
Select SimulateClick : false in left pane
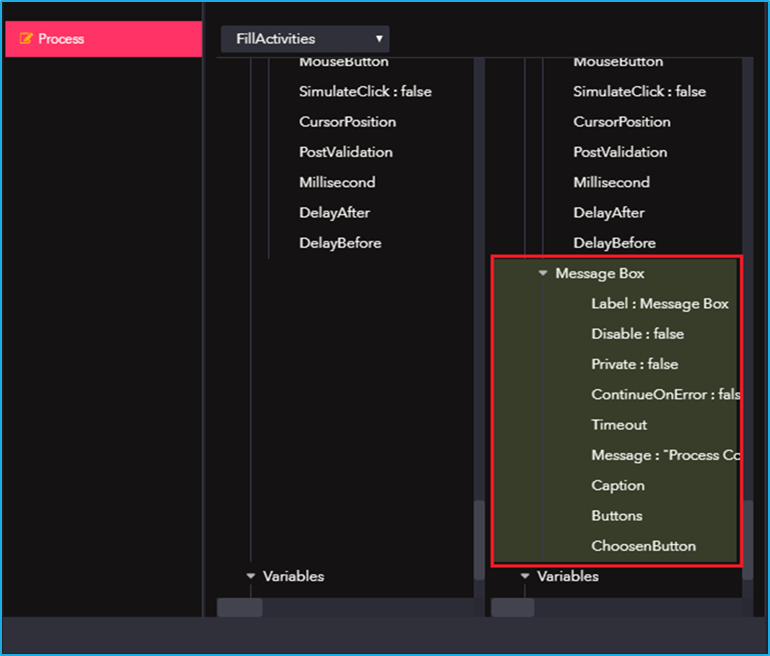coord(365,91)
